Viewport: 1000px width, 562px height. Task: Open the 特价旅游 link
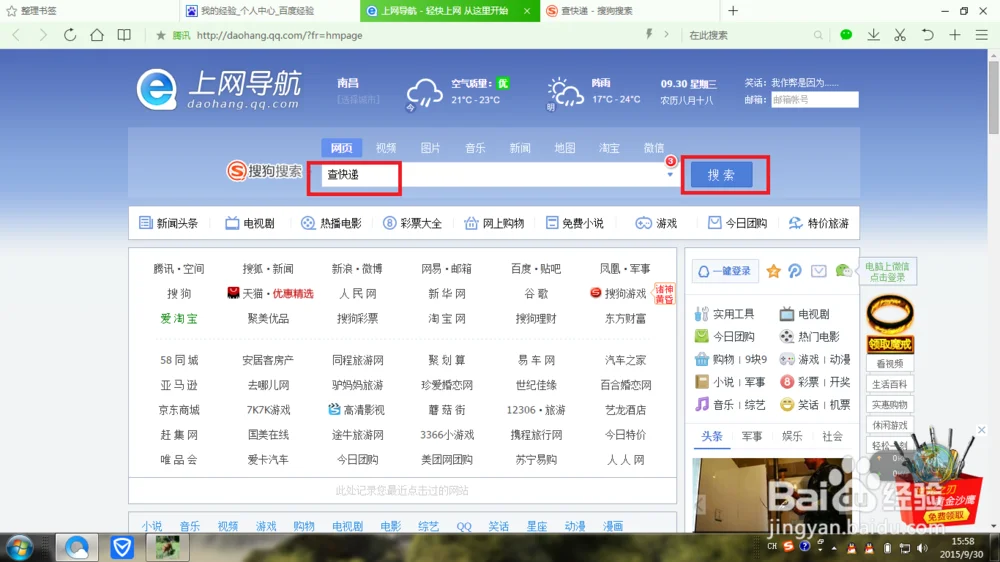[819, 223]
